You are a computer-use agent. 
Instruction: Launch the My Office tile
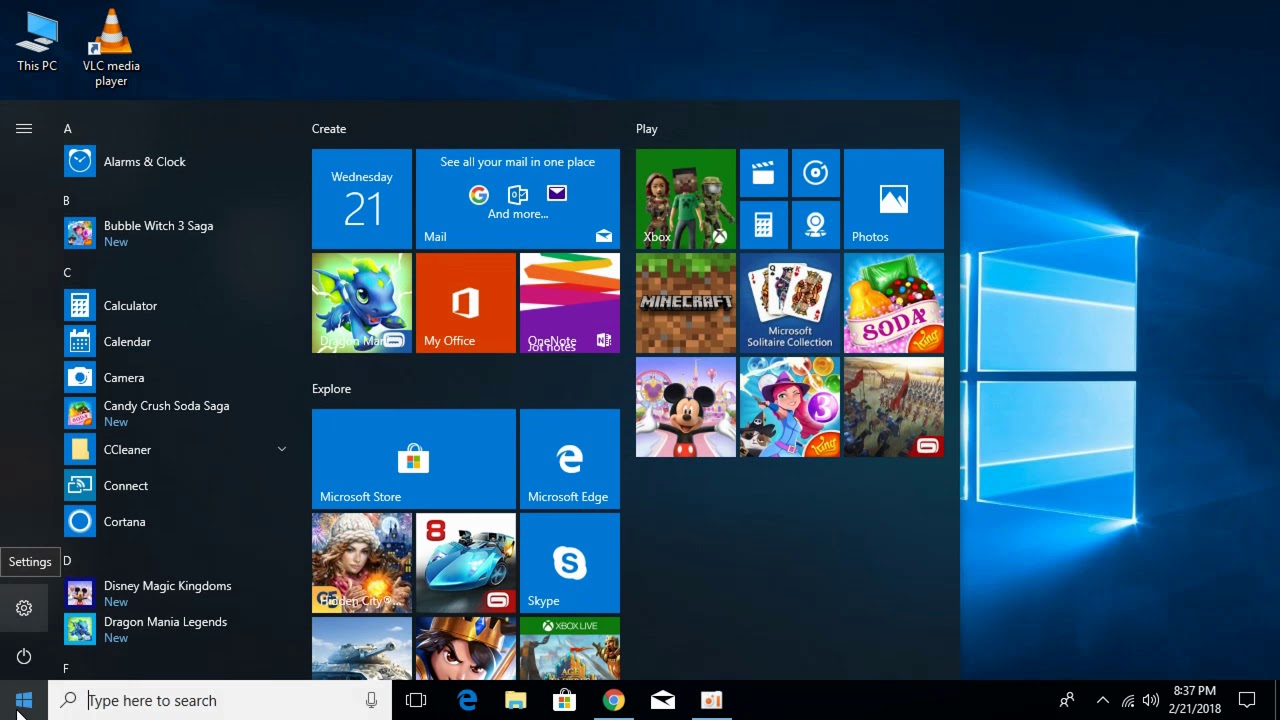(466, 303)
